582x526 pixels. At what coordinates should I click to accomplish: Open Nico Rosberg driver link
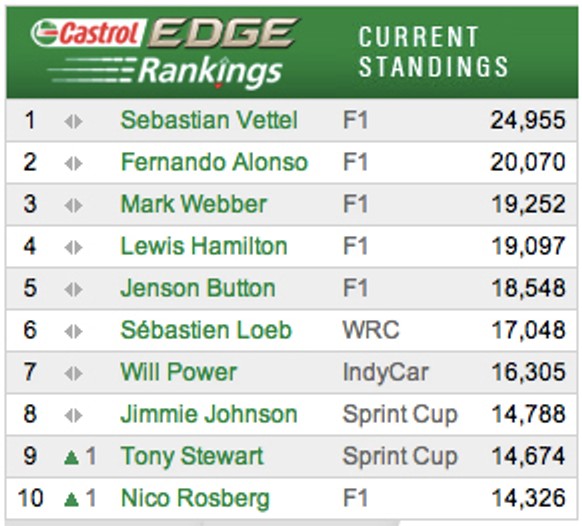(195, 498)
